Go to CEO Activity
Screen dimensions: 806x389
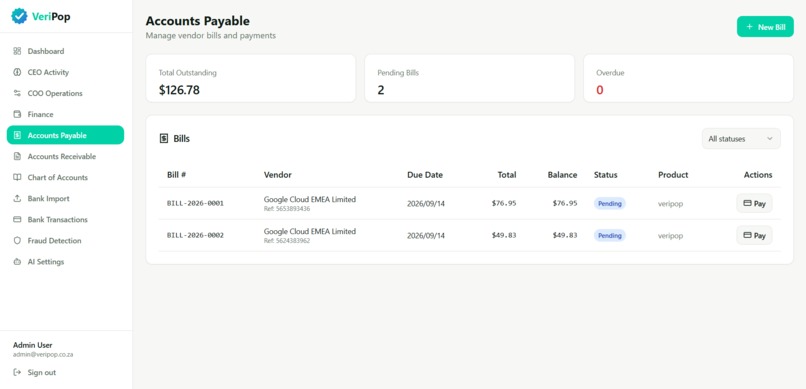point(65,72)
